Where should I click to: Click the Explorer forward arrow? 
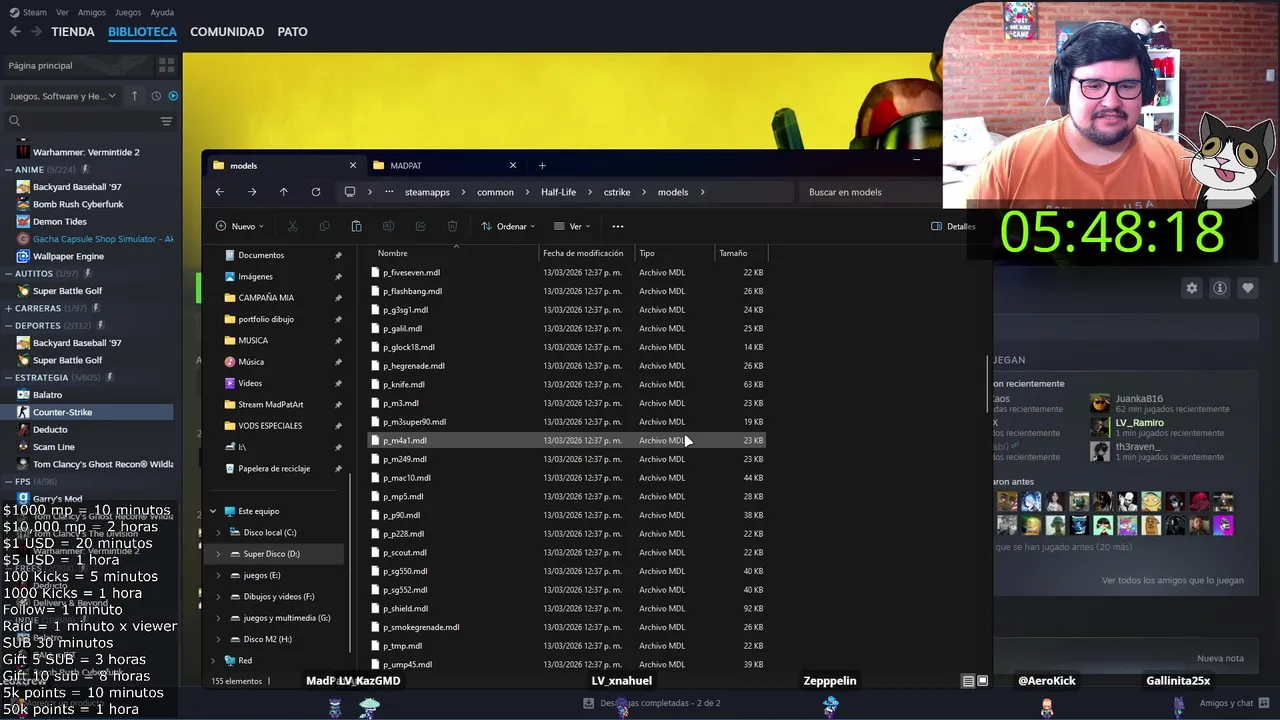tap(252, 192)
